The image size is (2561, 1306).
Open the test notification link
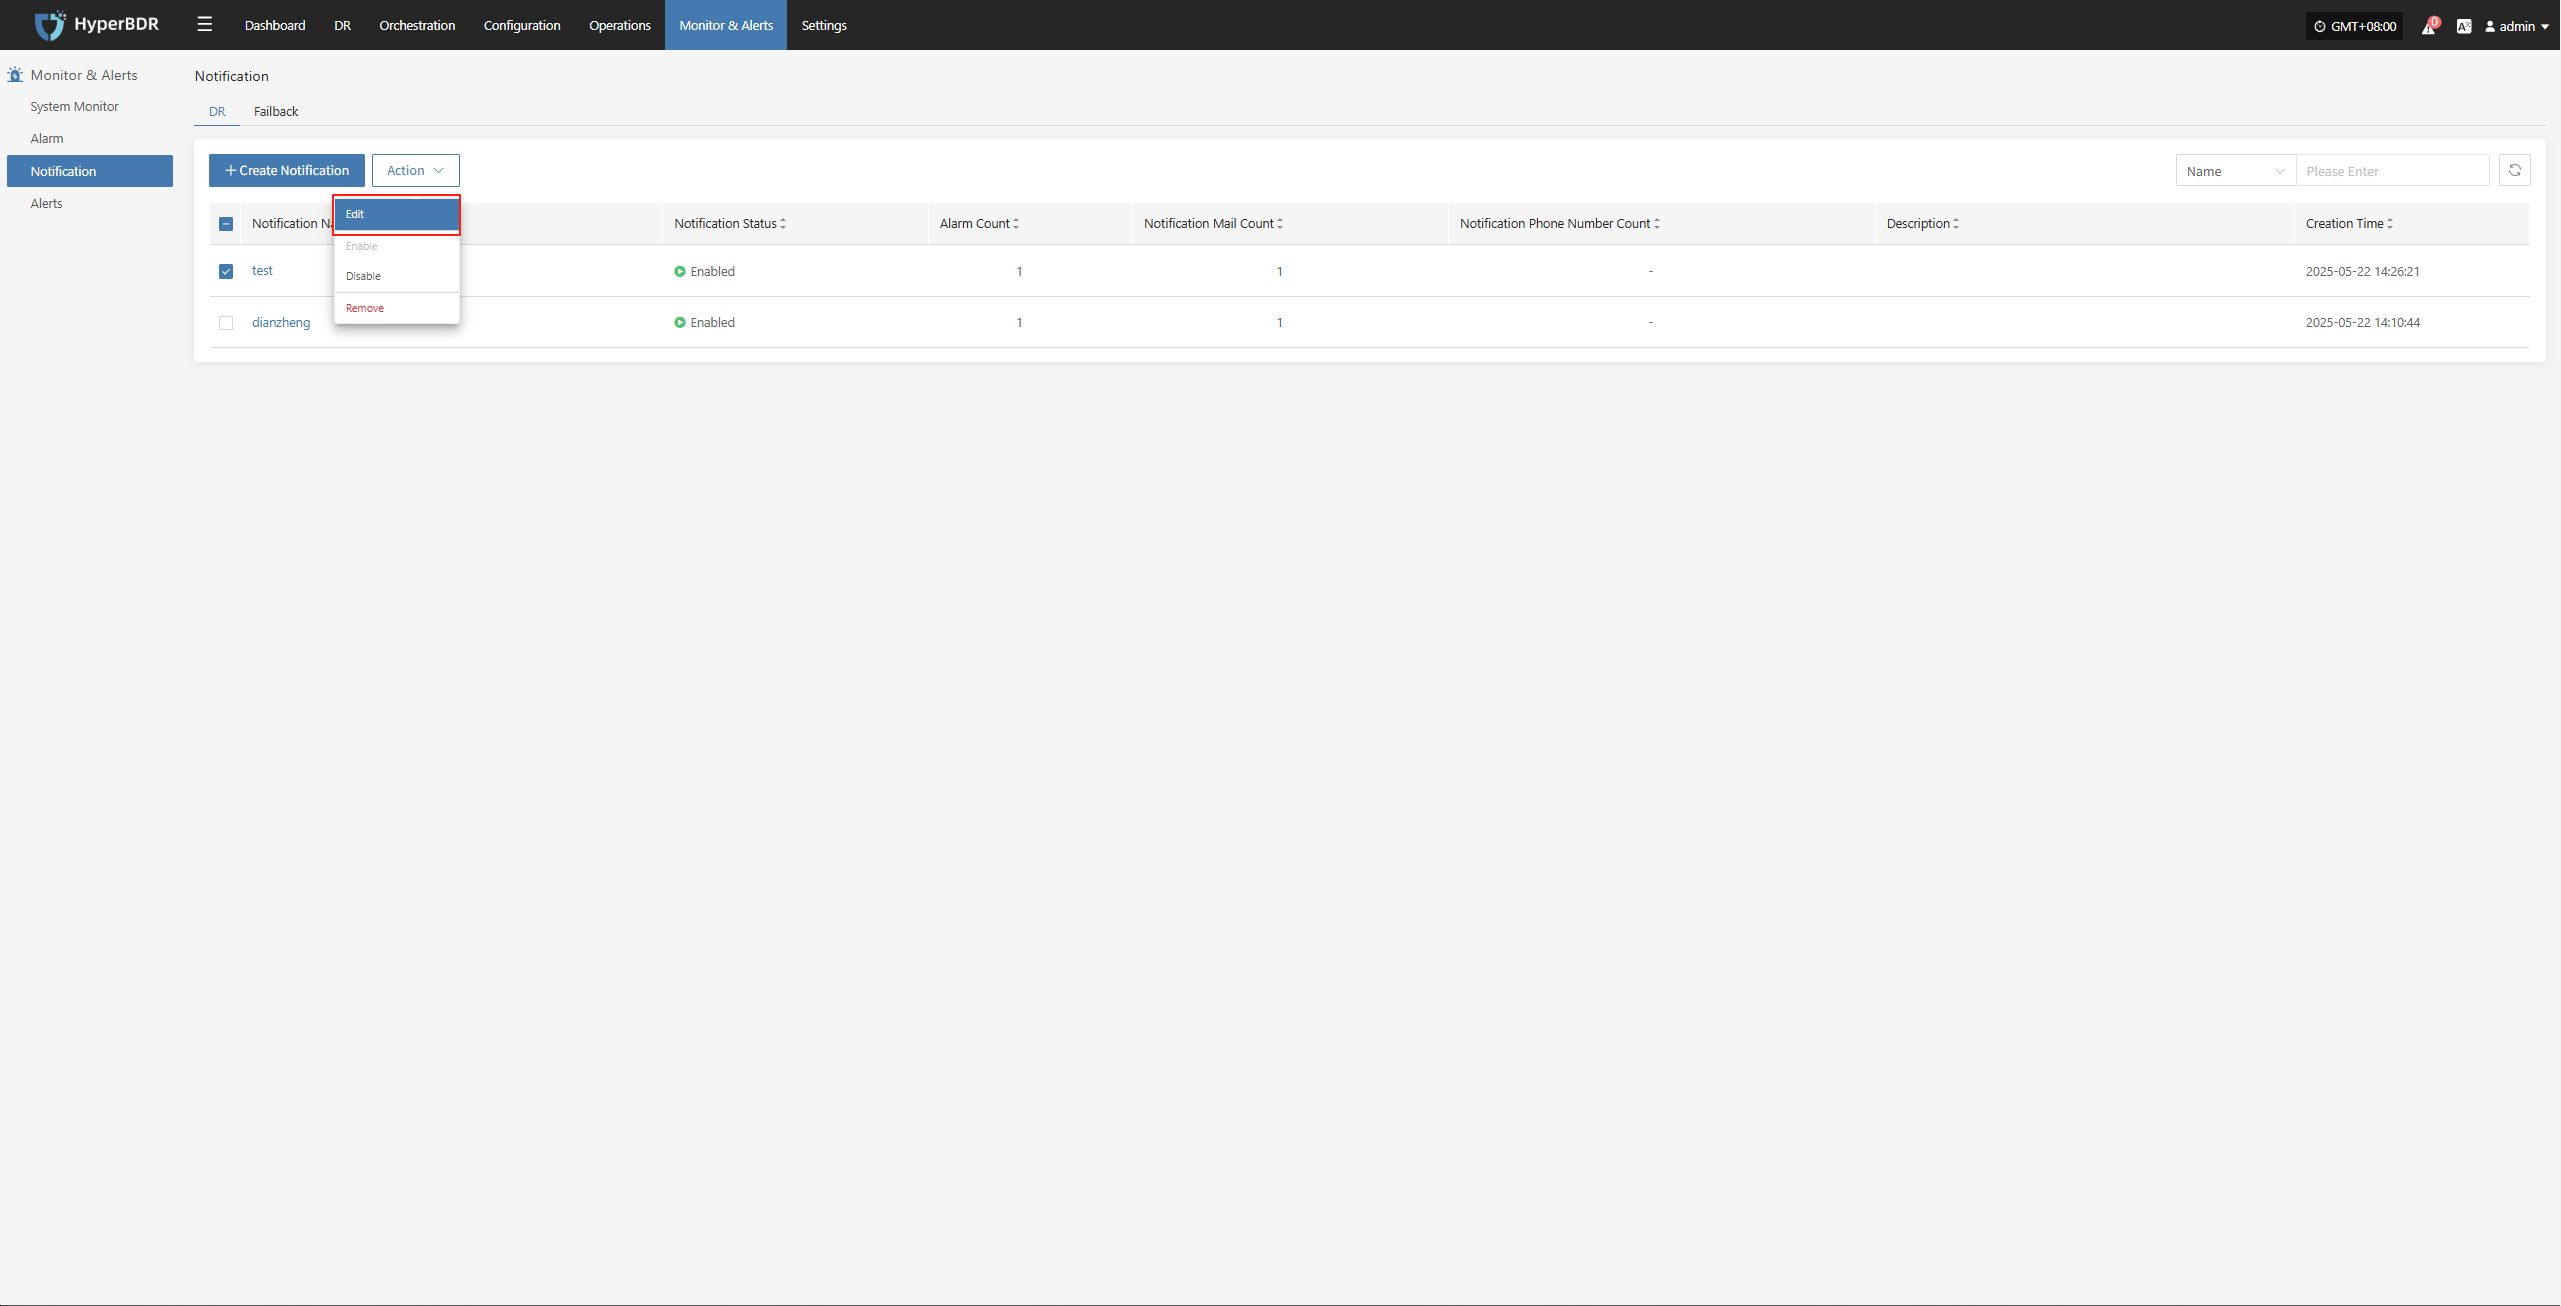[x=262, y=271]
